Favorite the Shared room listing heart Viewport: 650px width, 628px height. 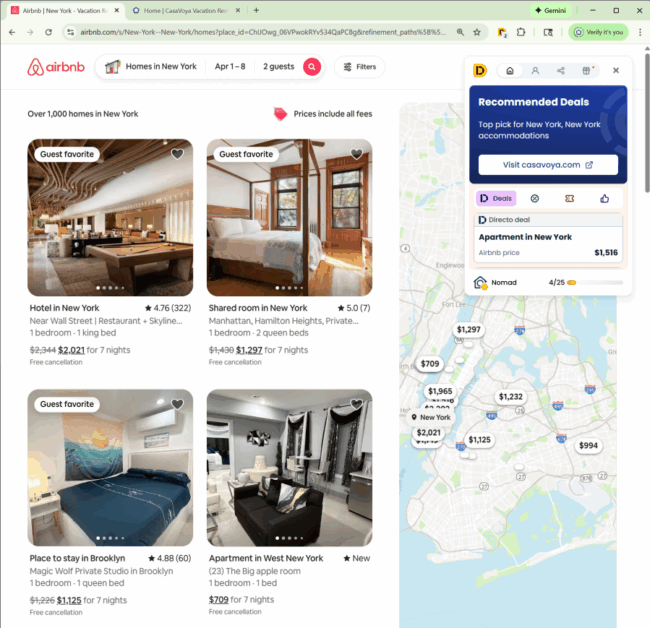tap(357, 154)
